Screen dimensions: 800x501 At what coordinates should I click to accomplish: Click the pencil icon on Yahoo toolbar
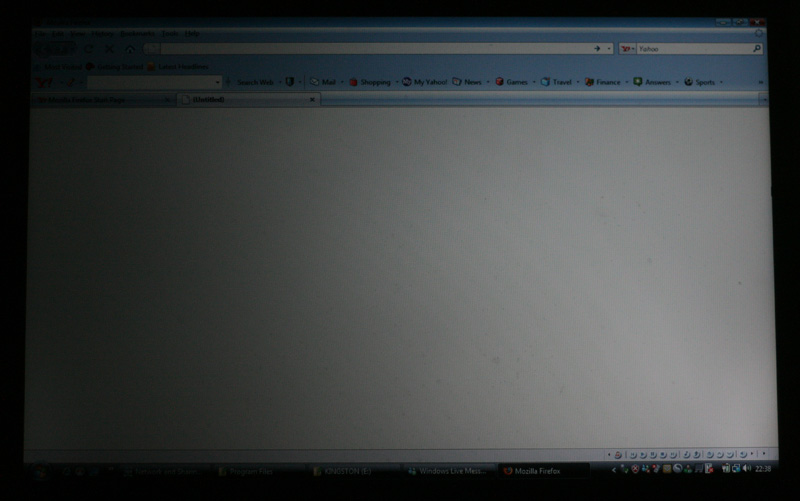coord(70,82)
